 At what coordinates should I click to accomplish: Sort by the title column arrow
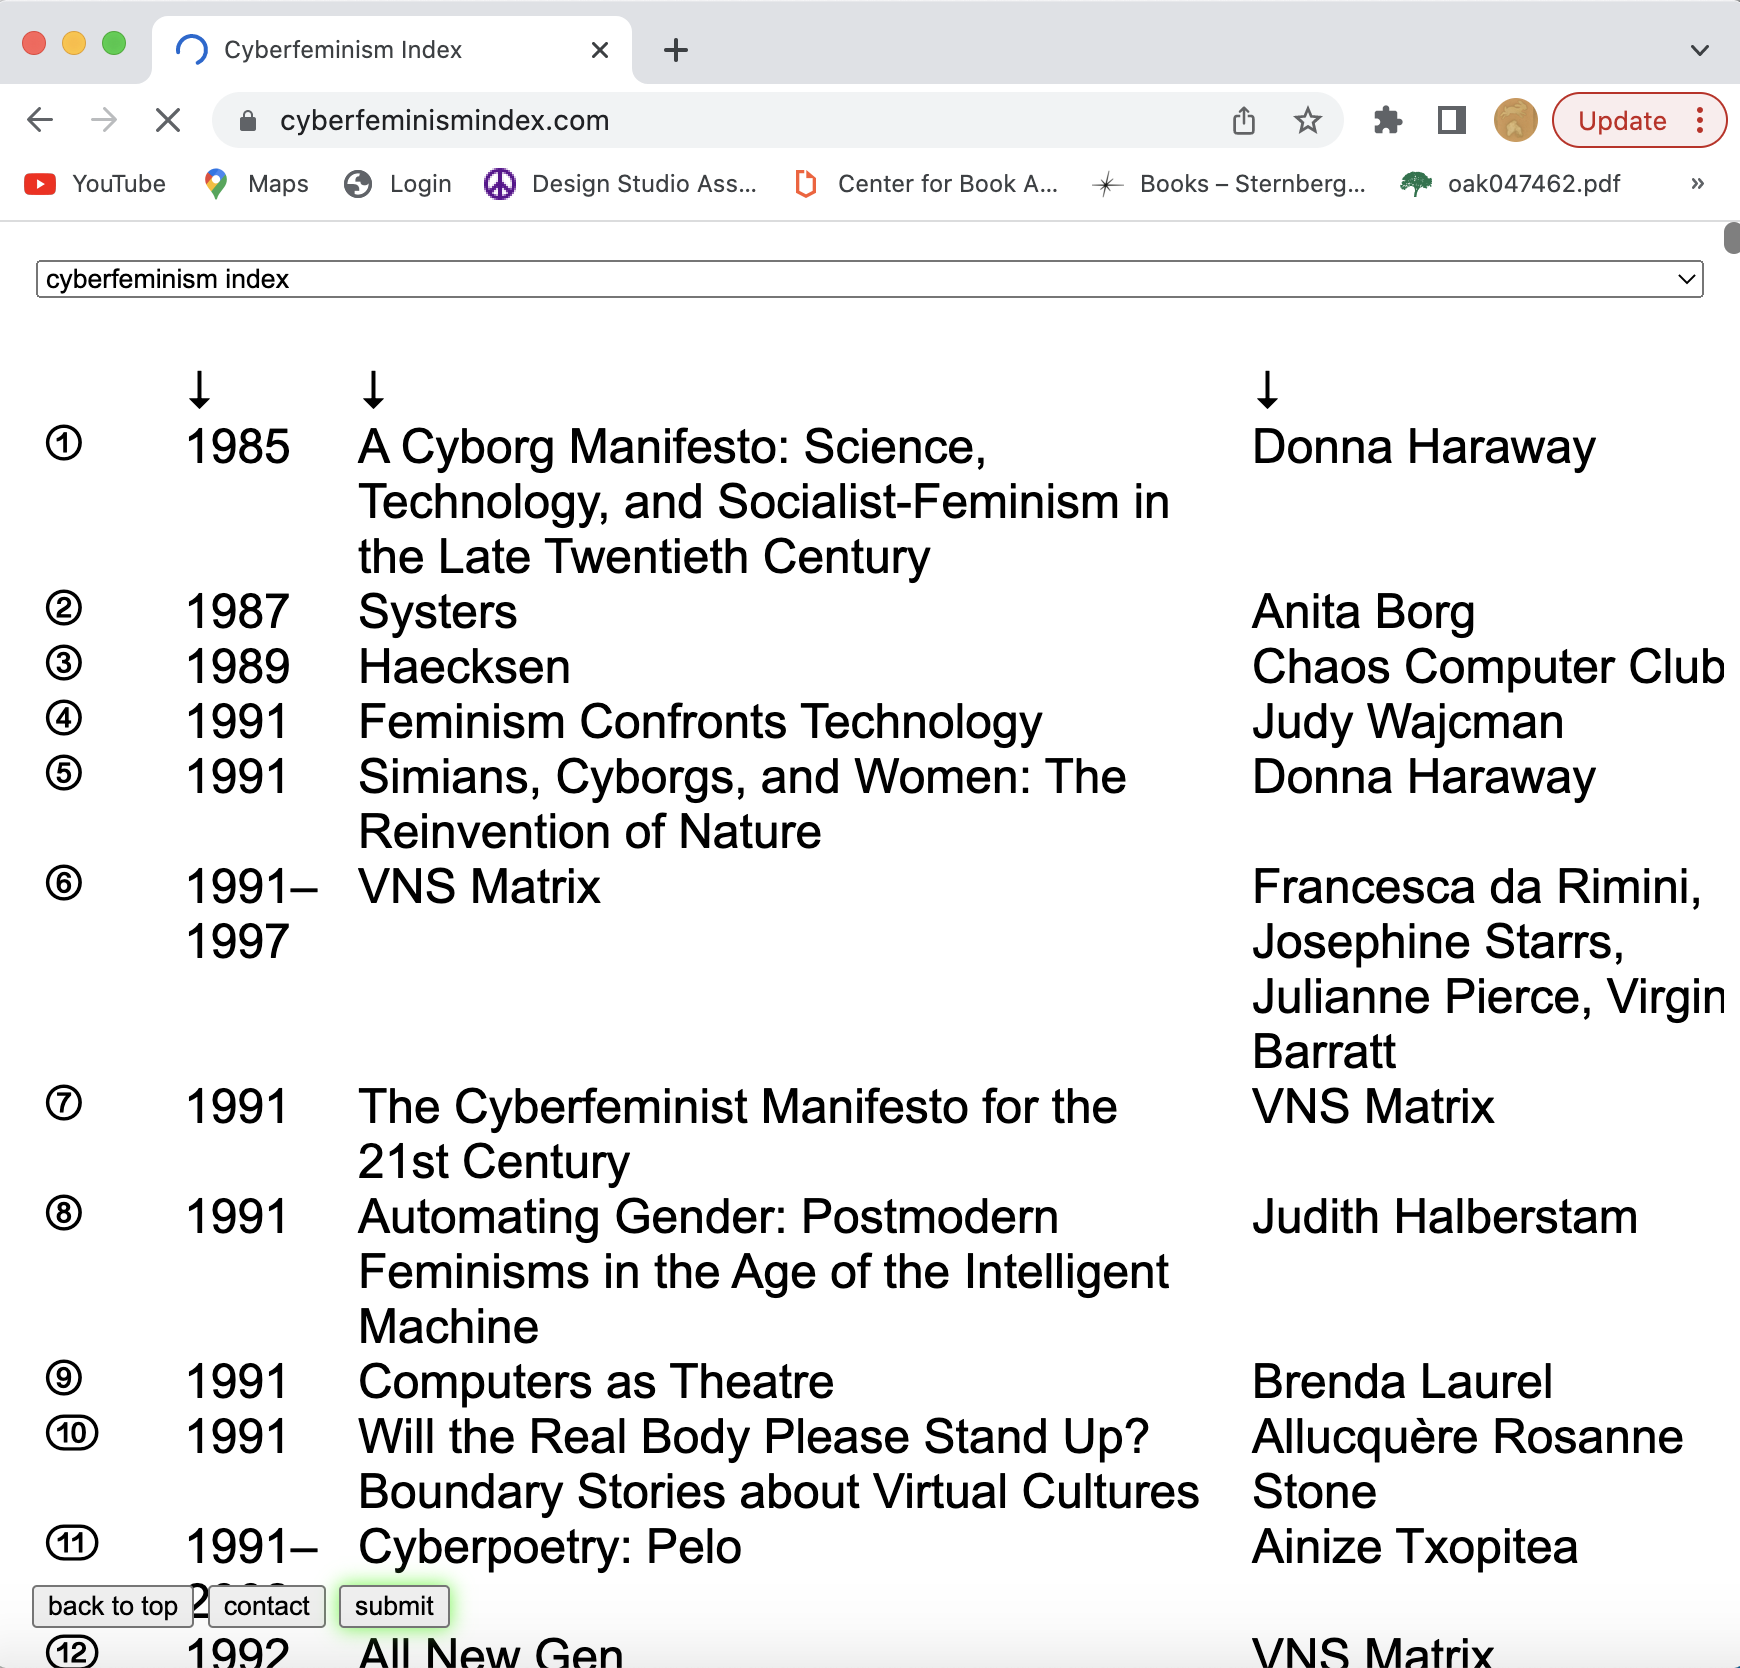[x=373, y=389]
